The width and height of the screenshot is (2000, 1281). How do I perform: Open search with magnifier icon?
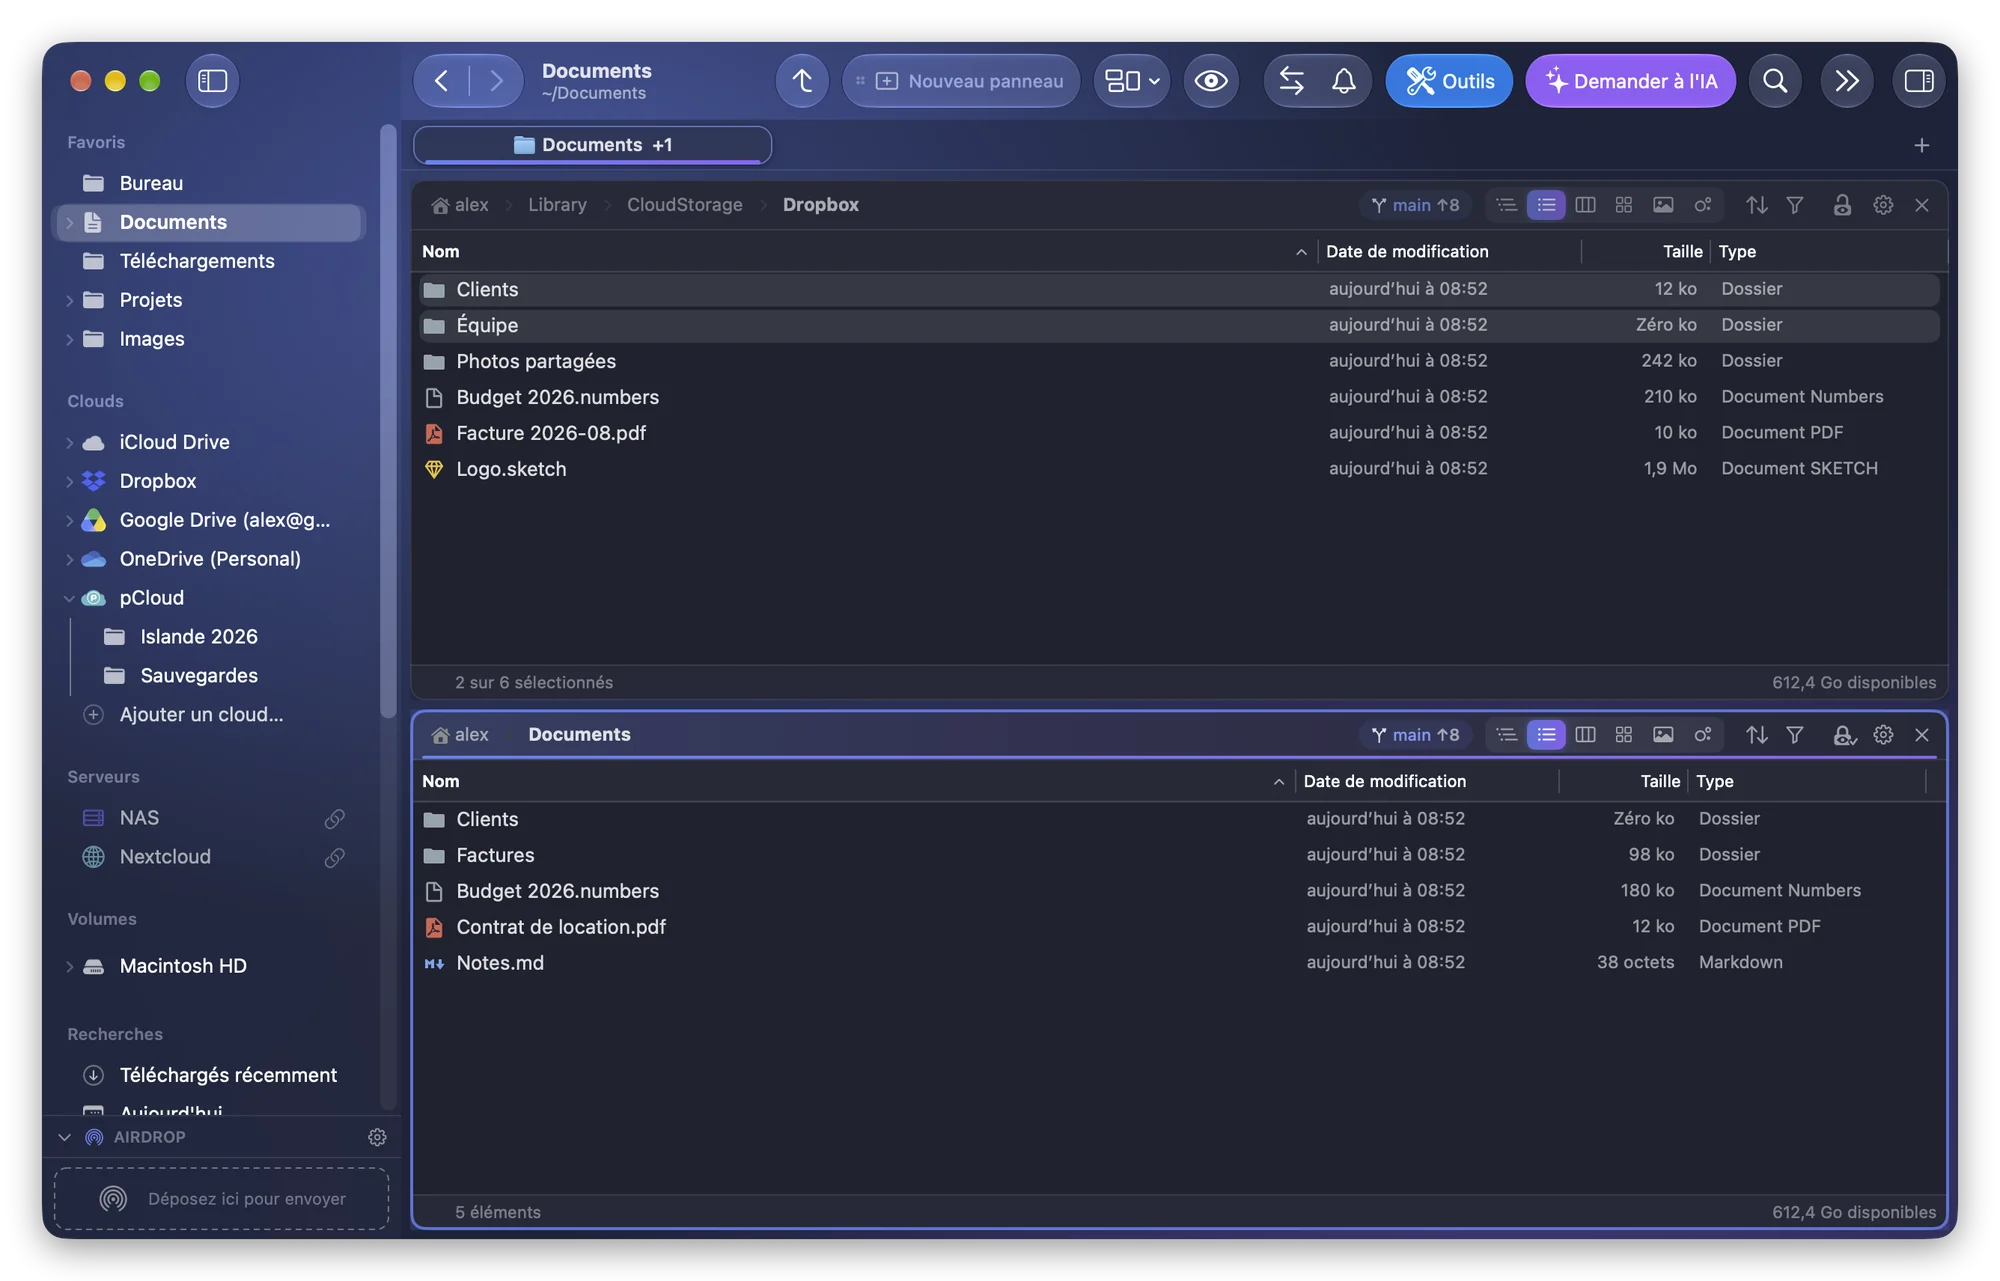[1775, 81]
